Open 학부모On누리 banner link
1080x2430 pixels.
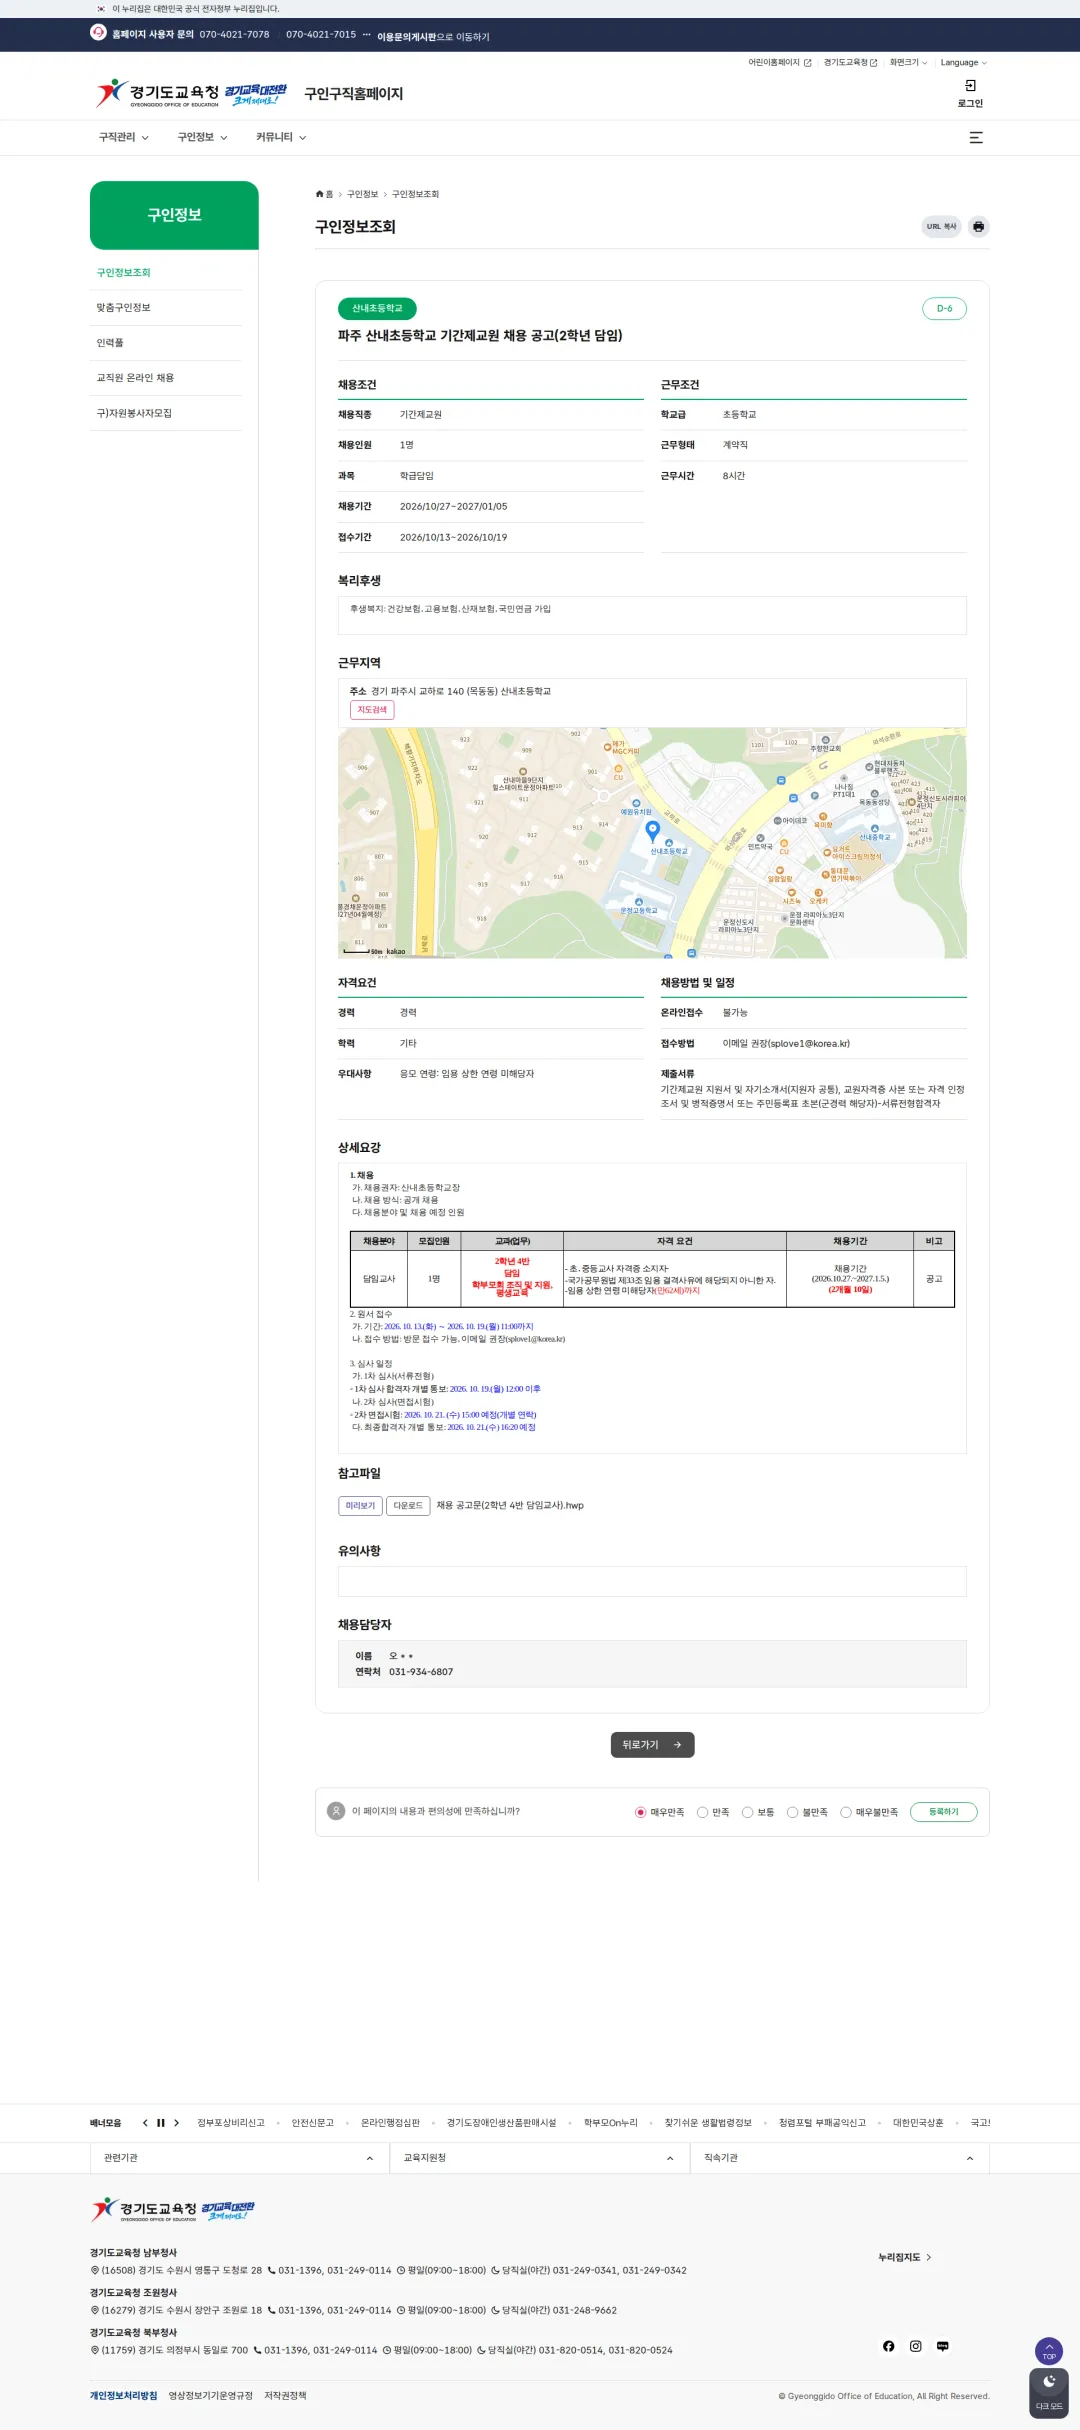(610, 2123)
